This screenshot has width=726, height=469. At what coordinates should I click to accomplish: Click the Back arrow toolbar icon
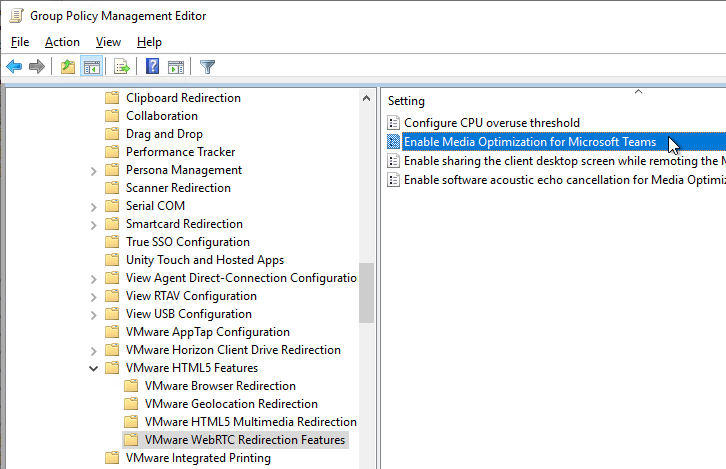14,67
